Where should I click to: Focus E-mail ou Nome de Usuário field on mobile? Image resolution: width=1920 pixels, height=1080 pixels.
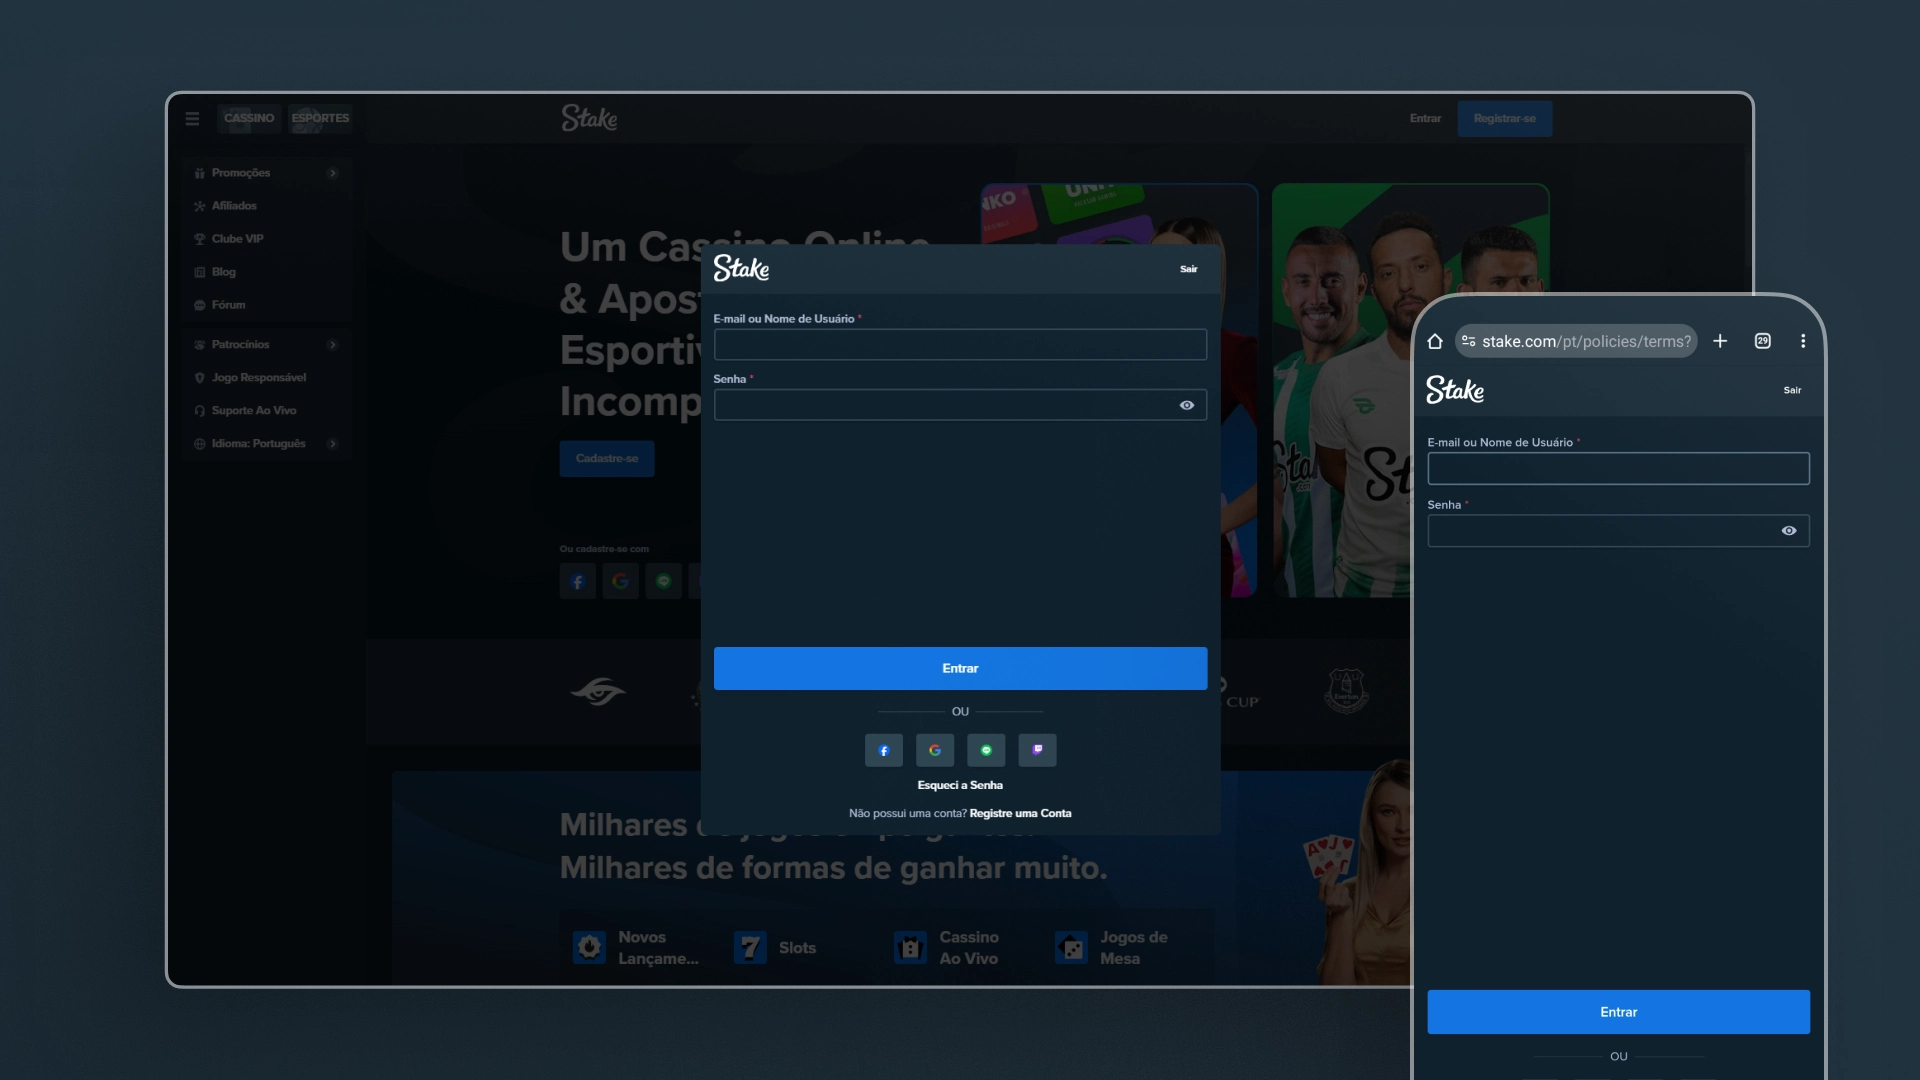(1618, 468)
